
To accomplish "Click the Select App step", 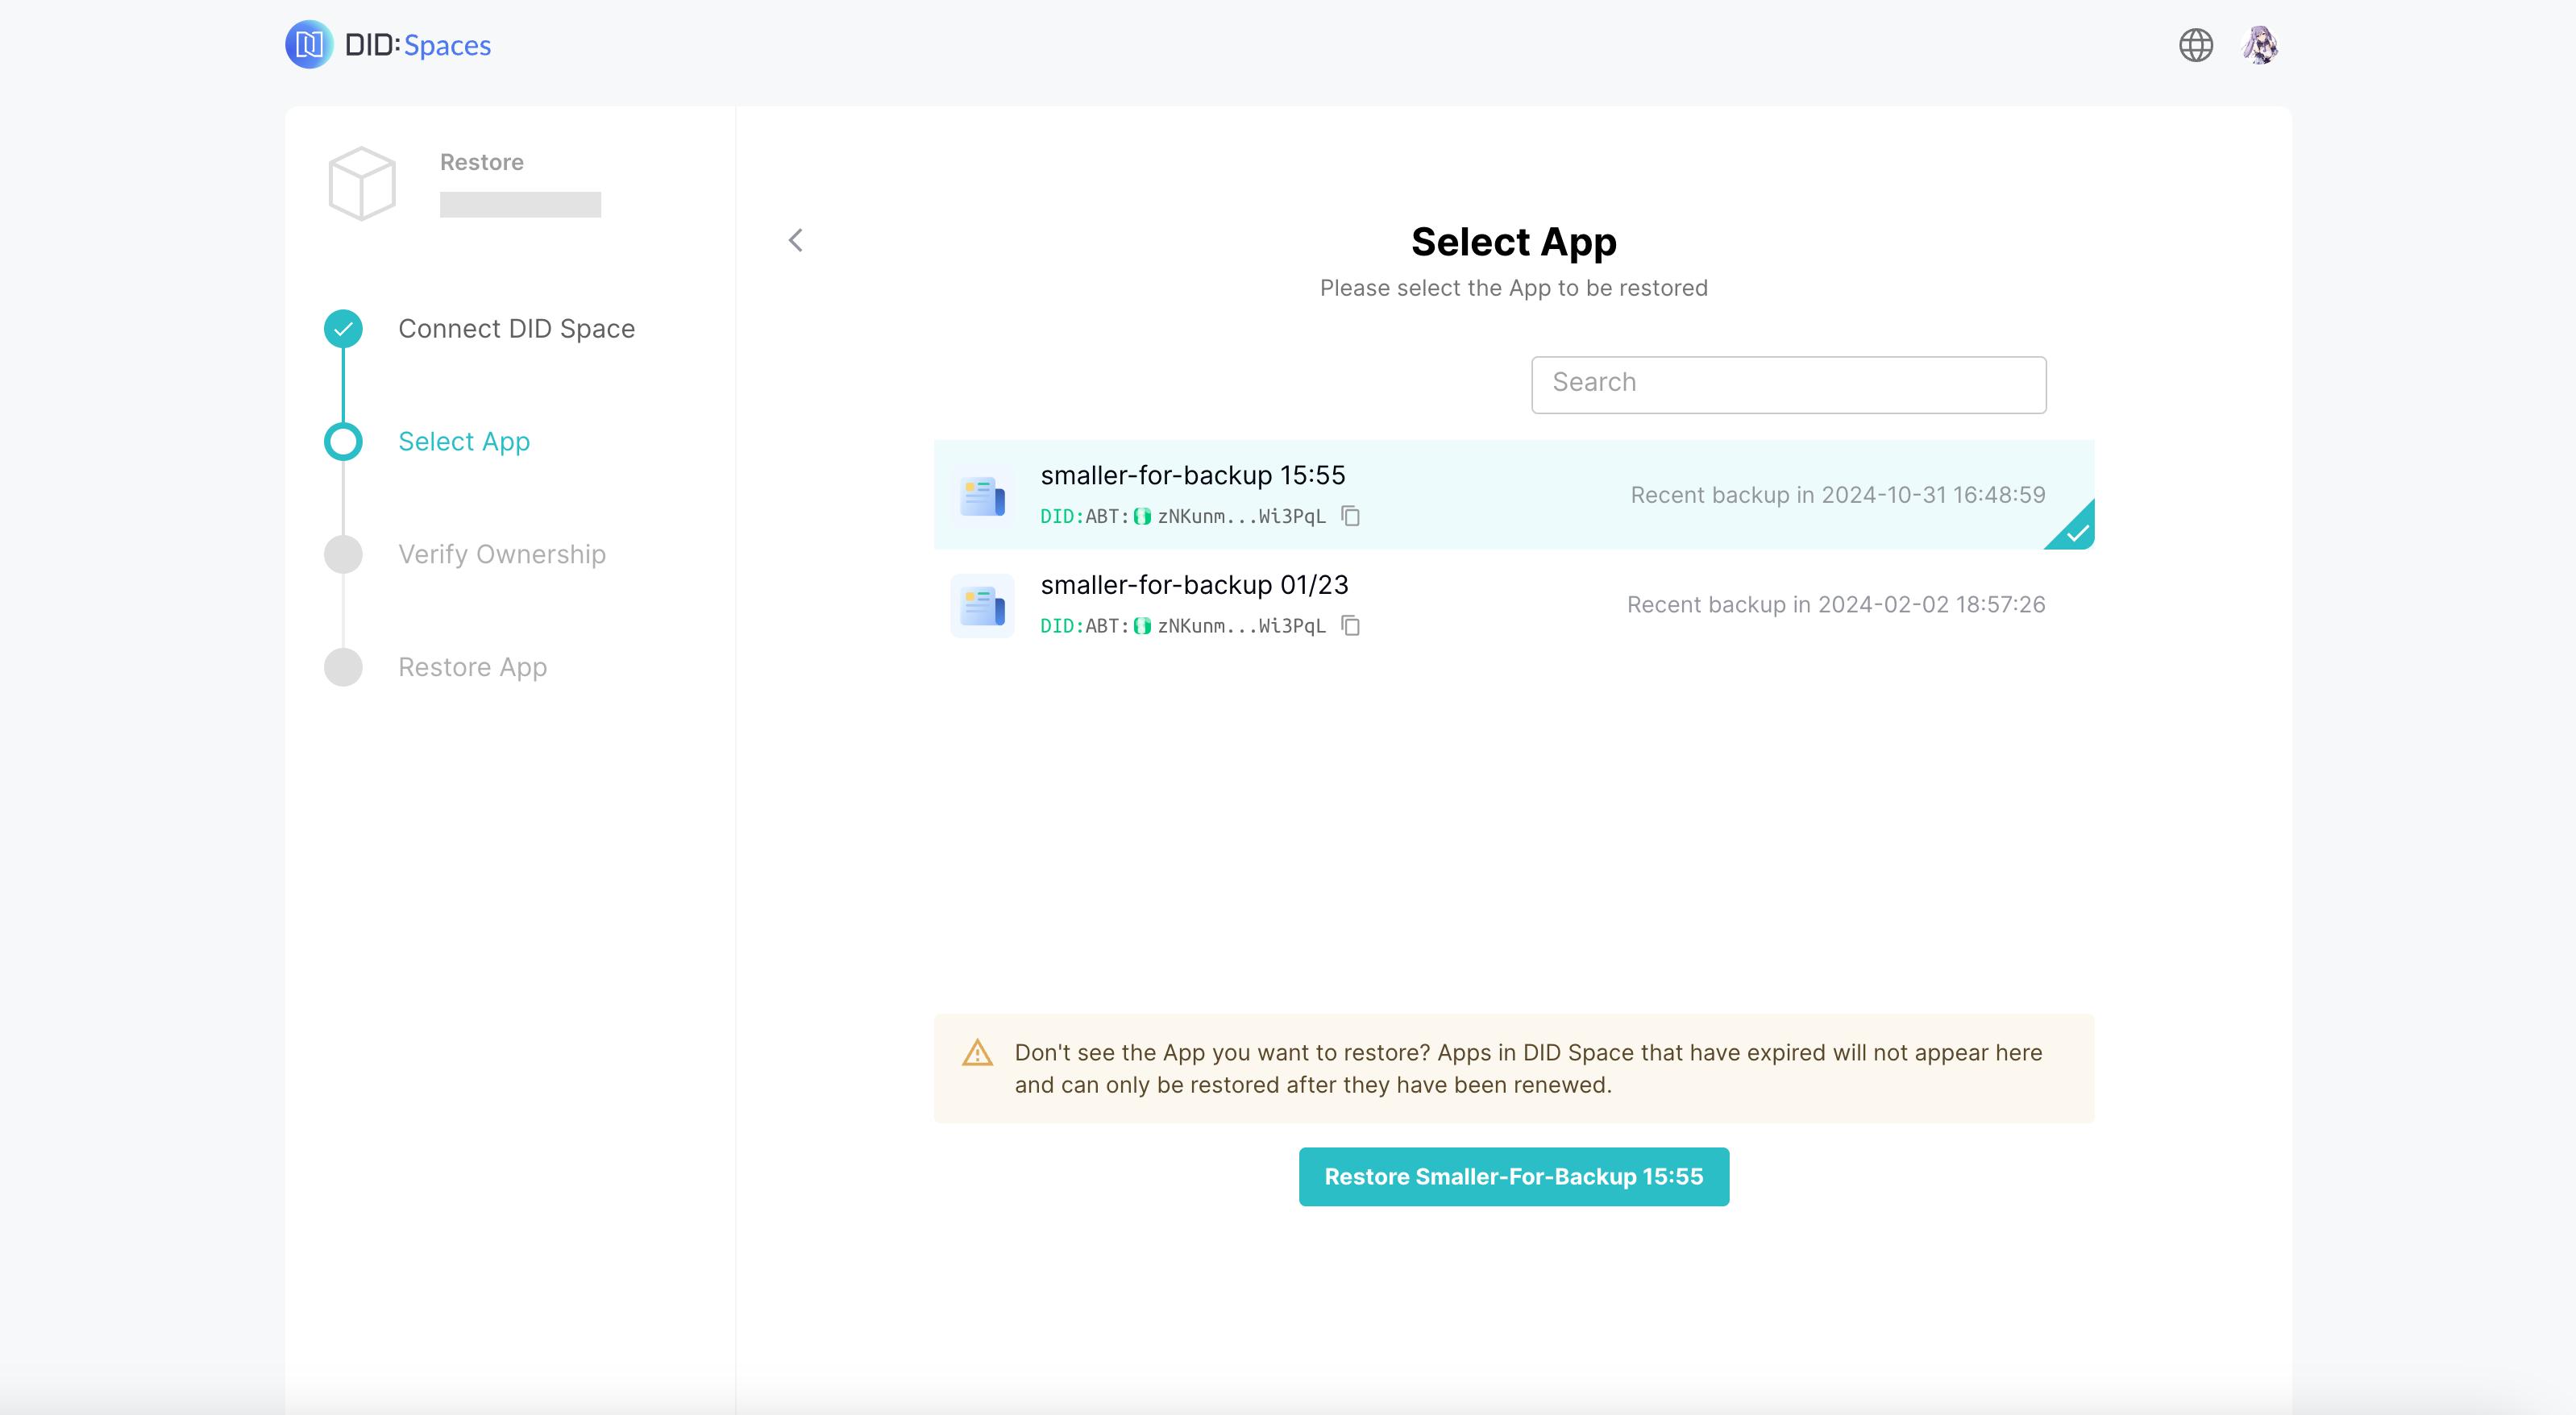I will click(x=464, y=442).
